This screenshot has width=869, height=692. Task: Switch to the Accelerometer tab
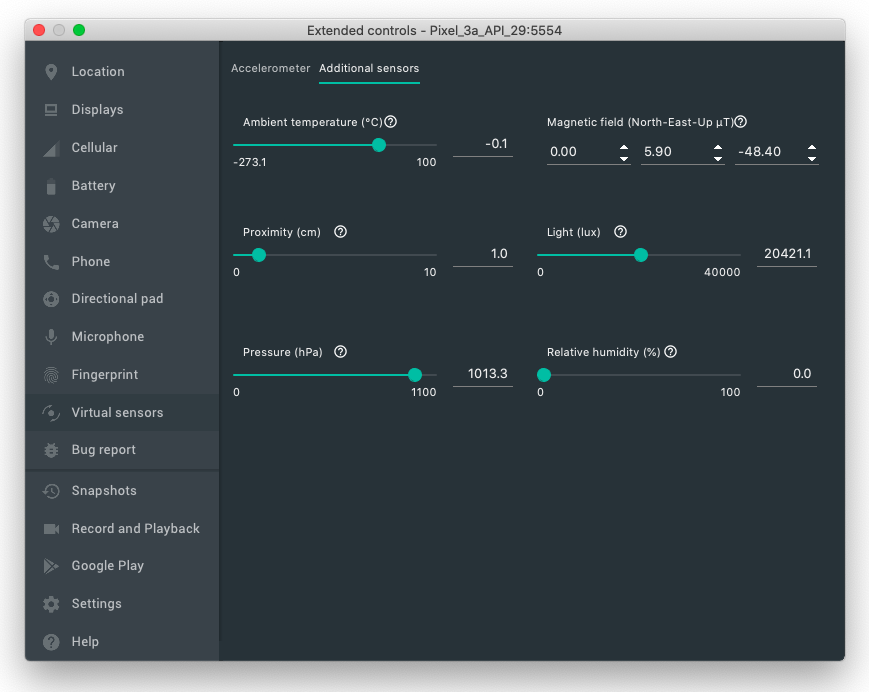pos(271,69)
